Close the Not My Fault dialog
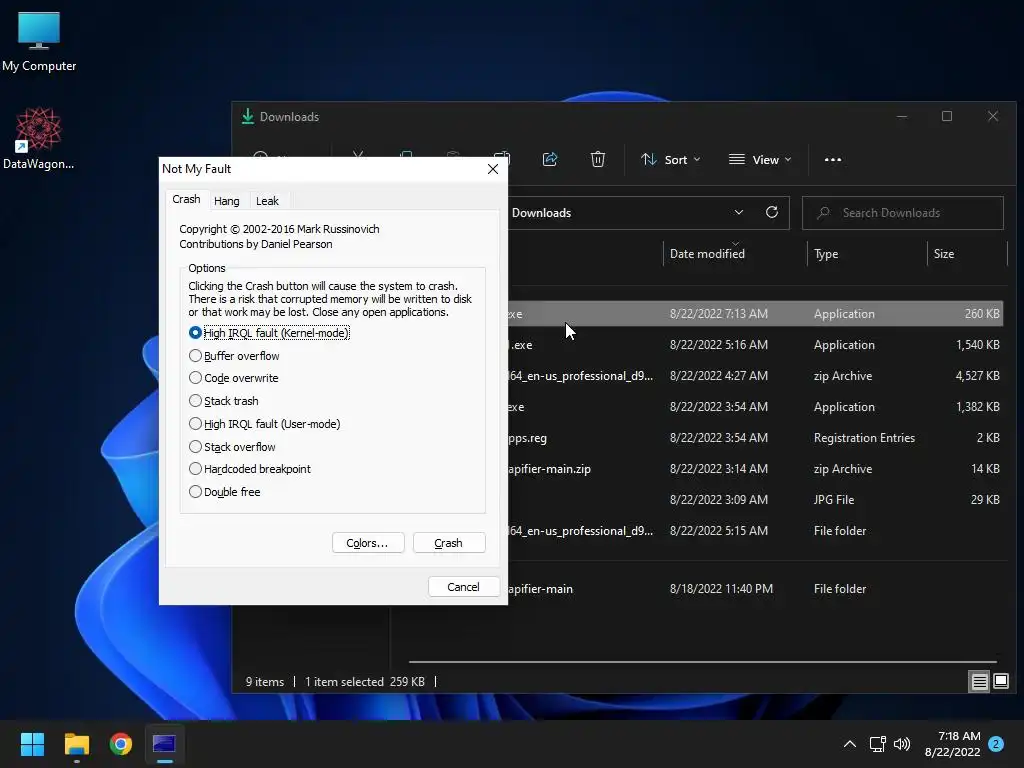This screenshot has height=768, width=1024. [x=493, y=169]
